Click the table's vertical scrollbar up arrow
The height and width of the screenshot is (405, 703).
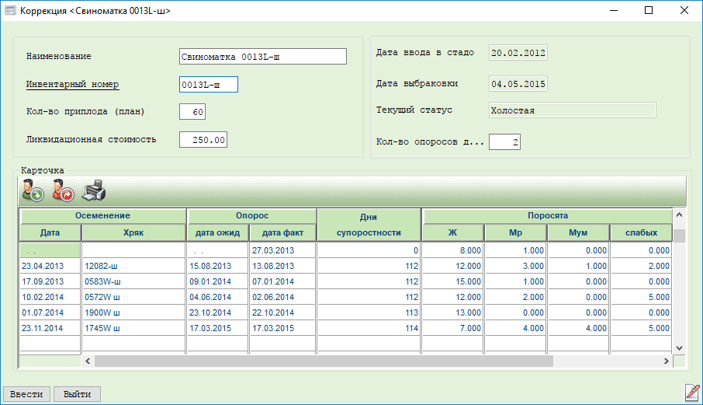pos(680,215)
